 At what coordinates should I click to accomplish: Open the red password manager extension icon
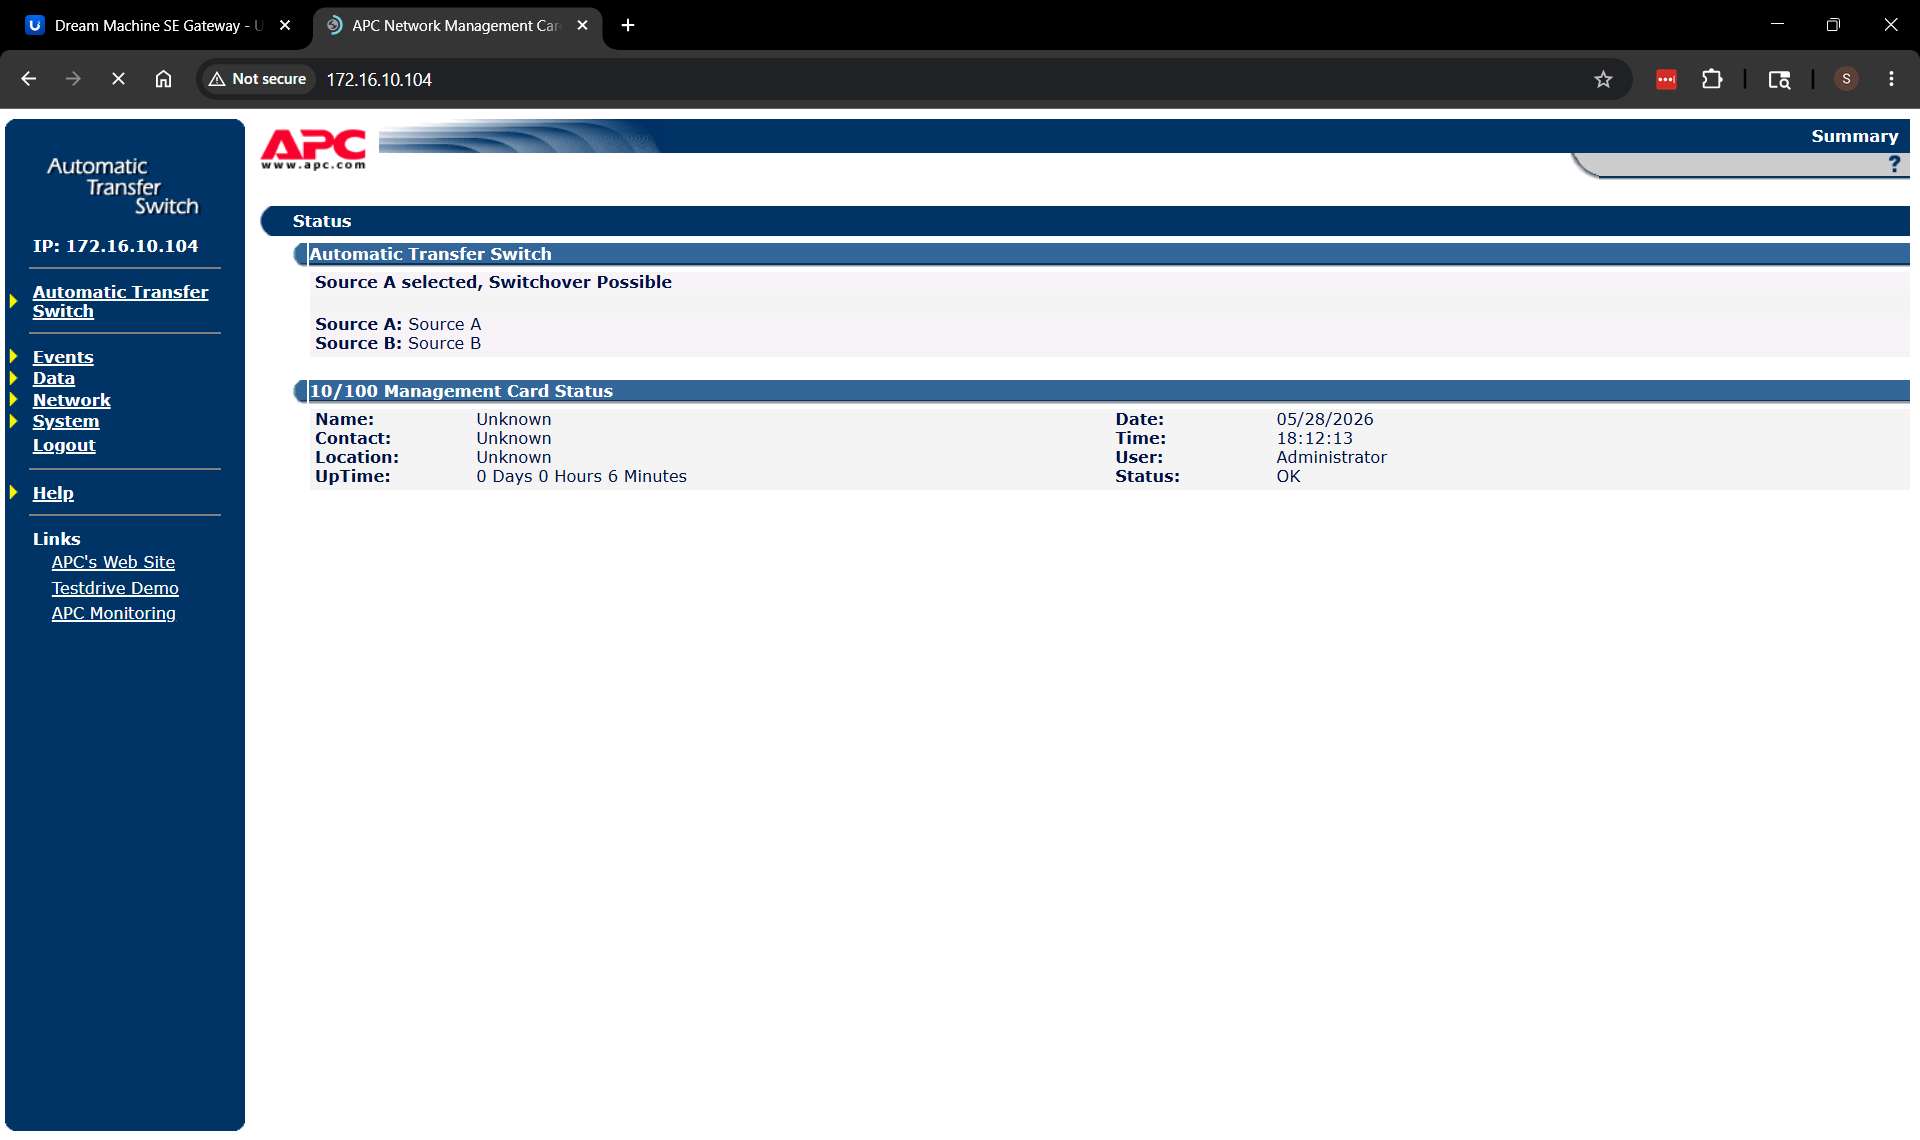1666,79
